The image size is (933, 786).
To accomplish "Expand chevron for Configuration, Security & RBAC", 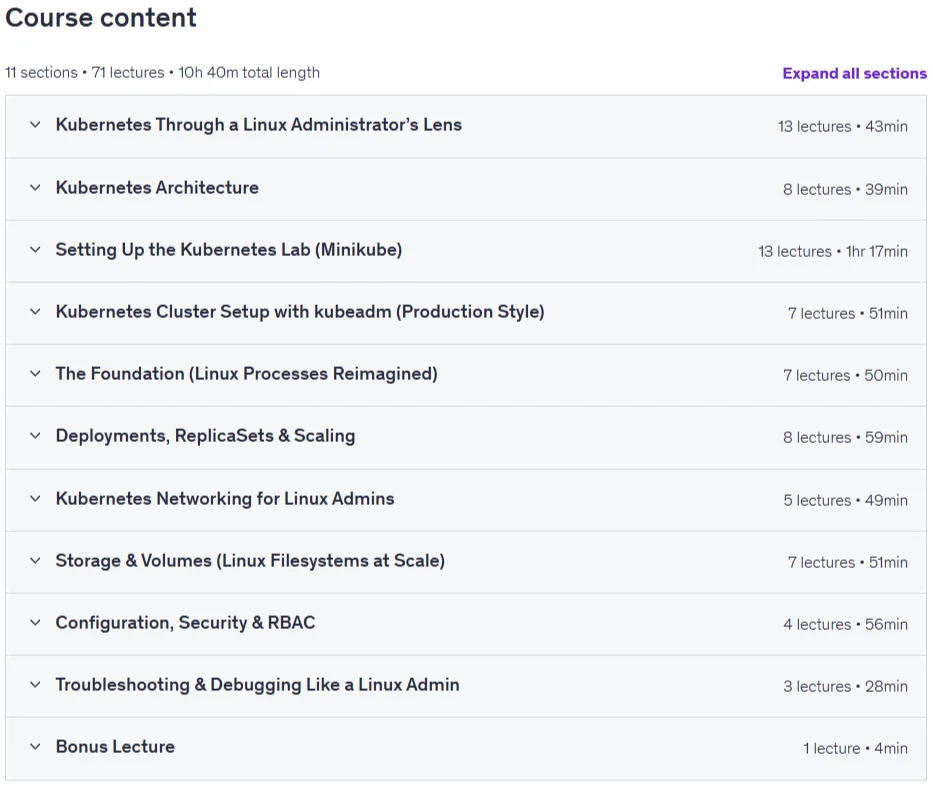I will click(x=35, y=623).
